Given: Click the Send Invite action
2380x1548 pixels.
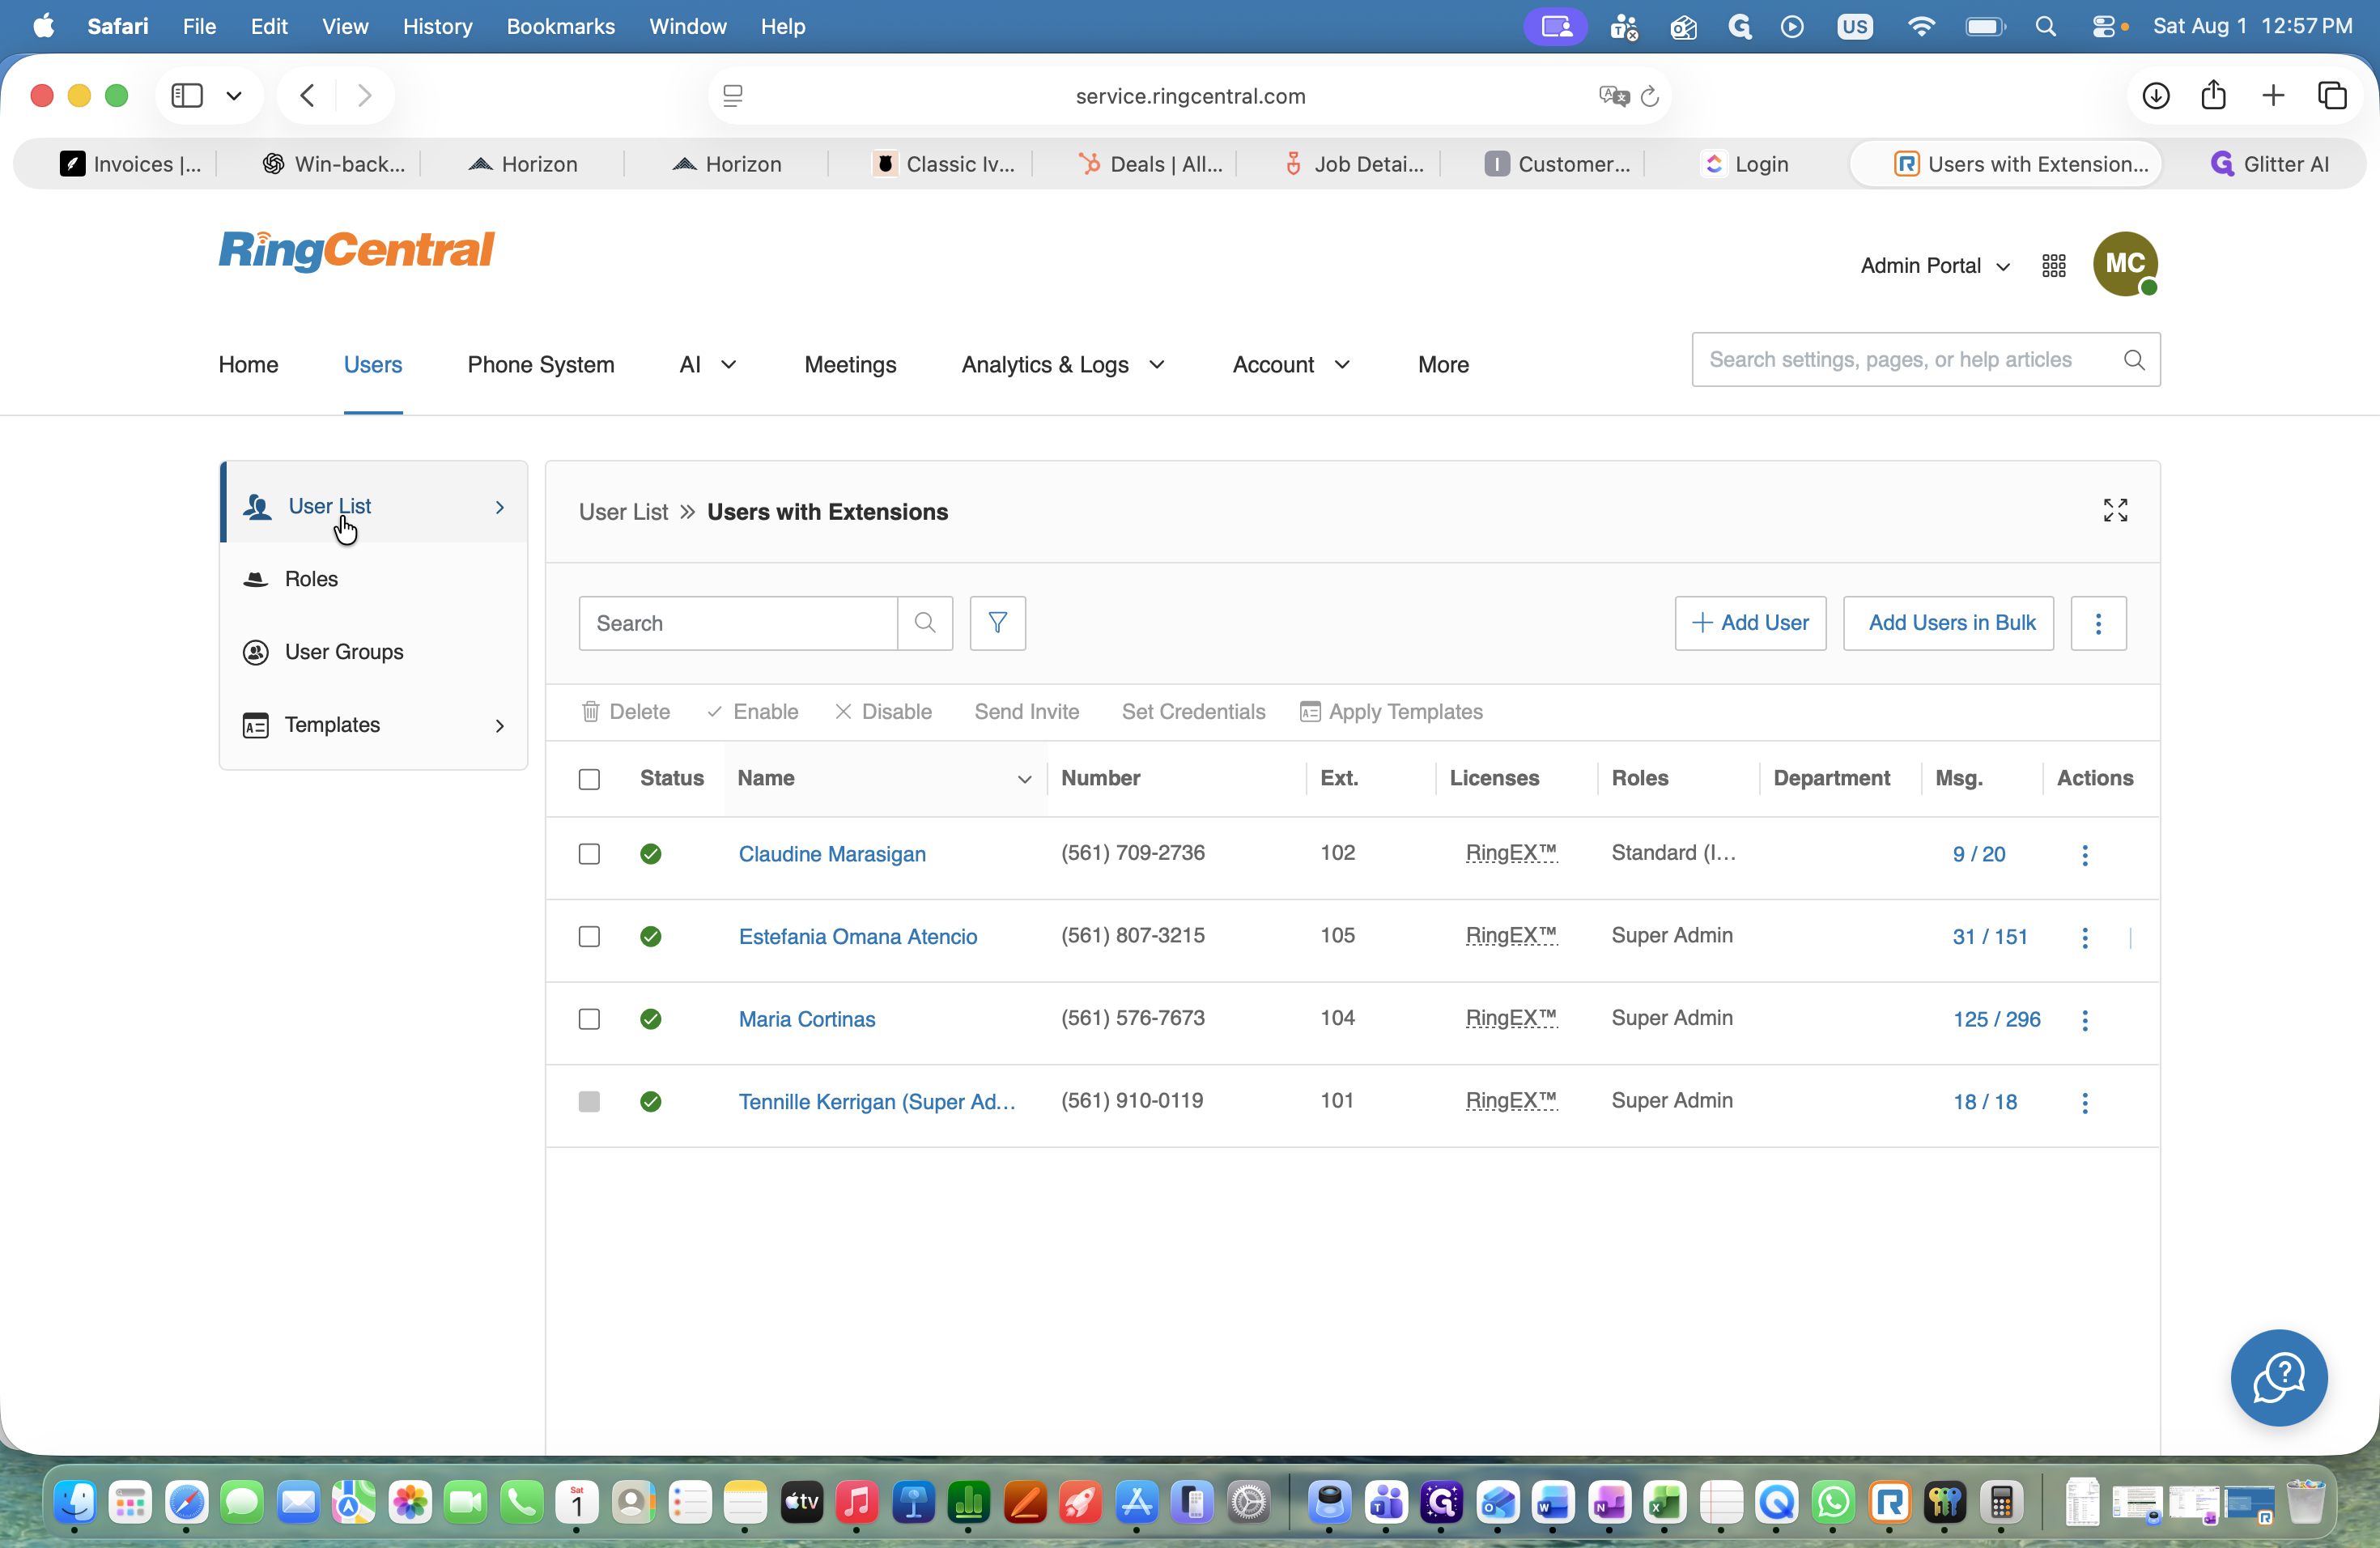Looking at the screenshot, I should [1027, 712].
